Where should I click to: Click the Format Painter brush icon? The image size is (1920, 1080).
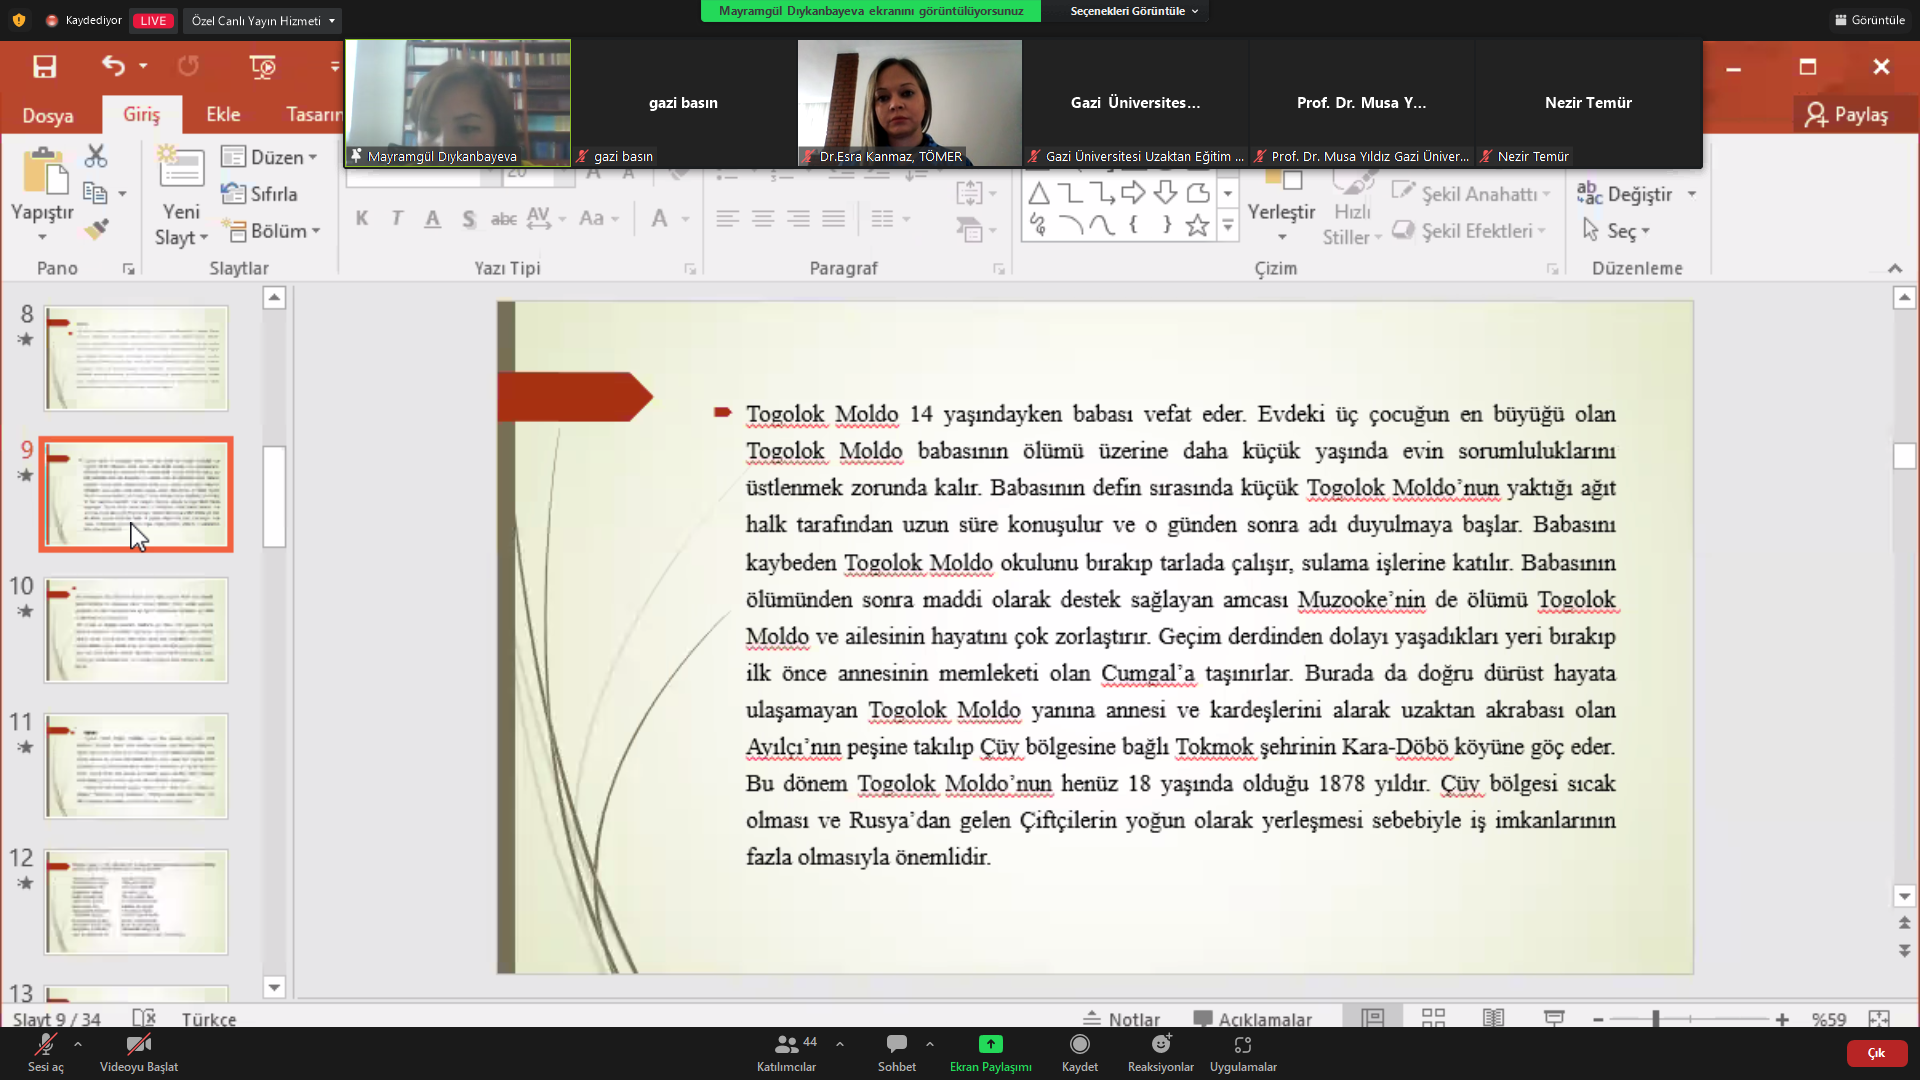click(96, 230)
